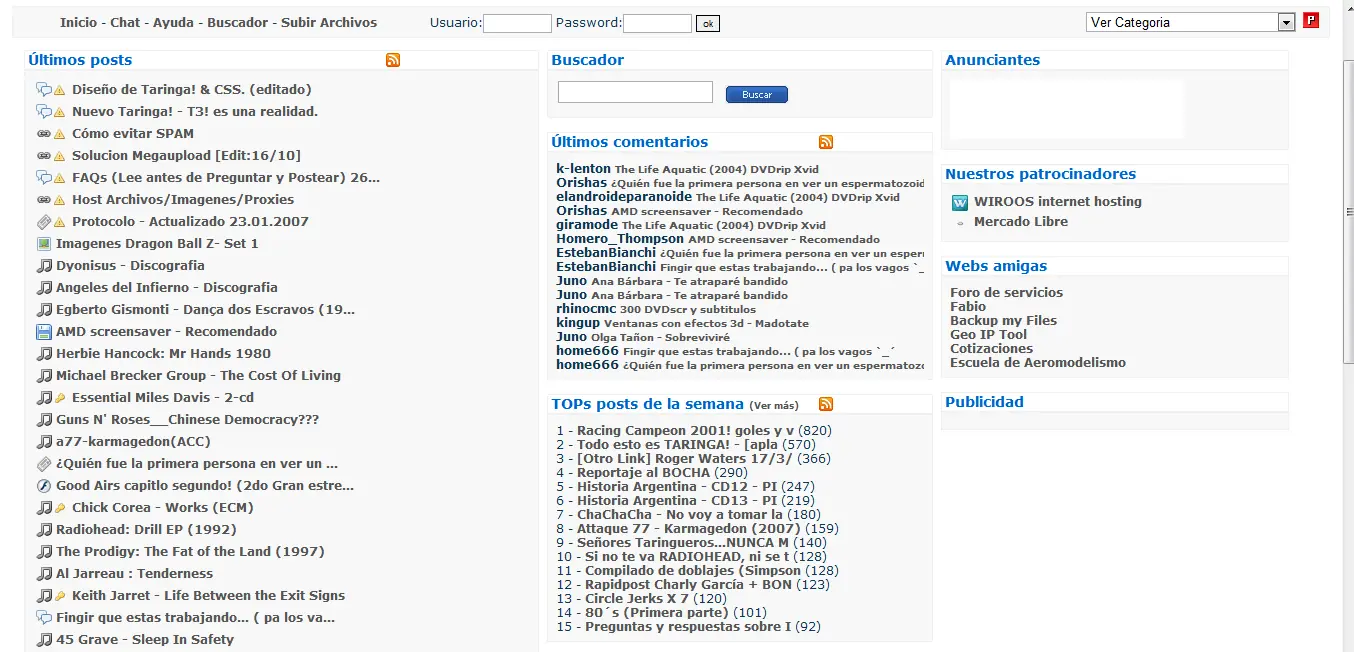
Task: Open top post Circle Jerks X 7
Action: pos(637,598)
